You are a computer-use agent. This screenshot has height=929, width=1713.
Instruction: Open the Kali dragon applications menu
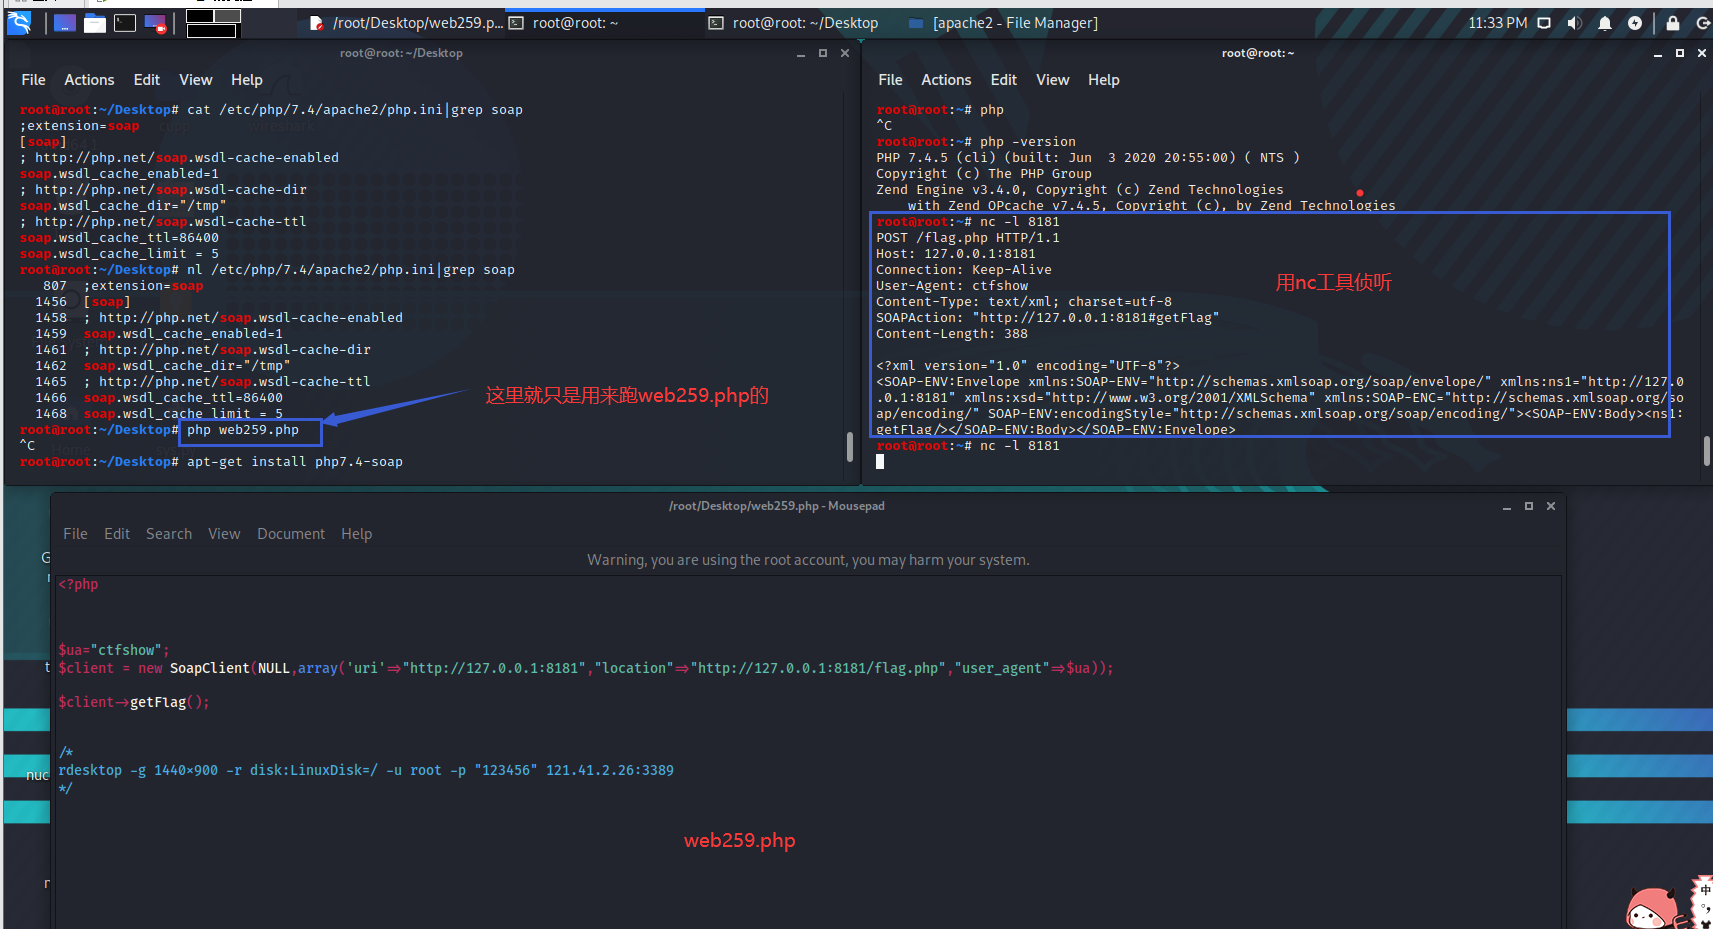coord(18,22)
